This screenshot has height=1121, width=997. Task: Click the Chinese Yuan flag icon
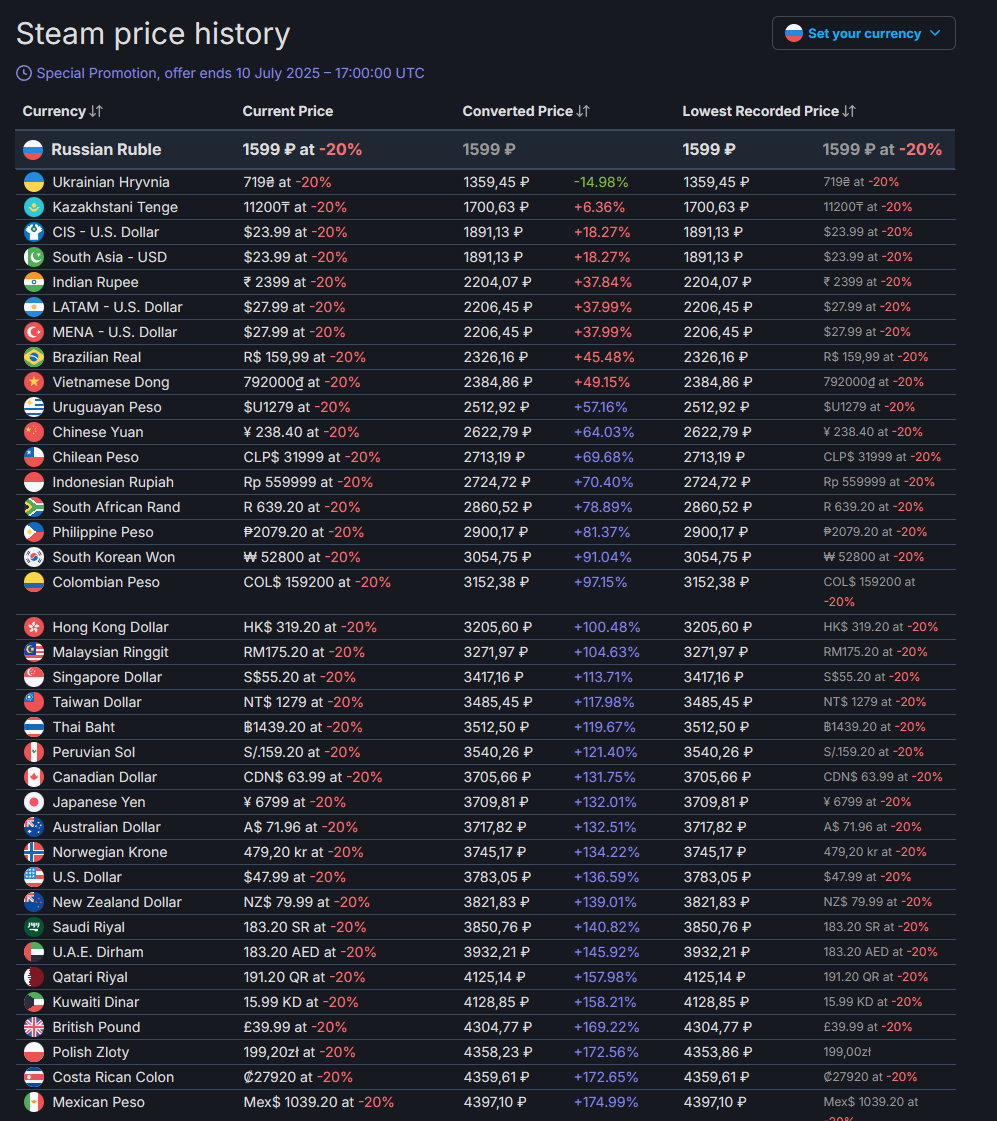[x=34, y=433]
